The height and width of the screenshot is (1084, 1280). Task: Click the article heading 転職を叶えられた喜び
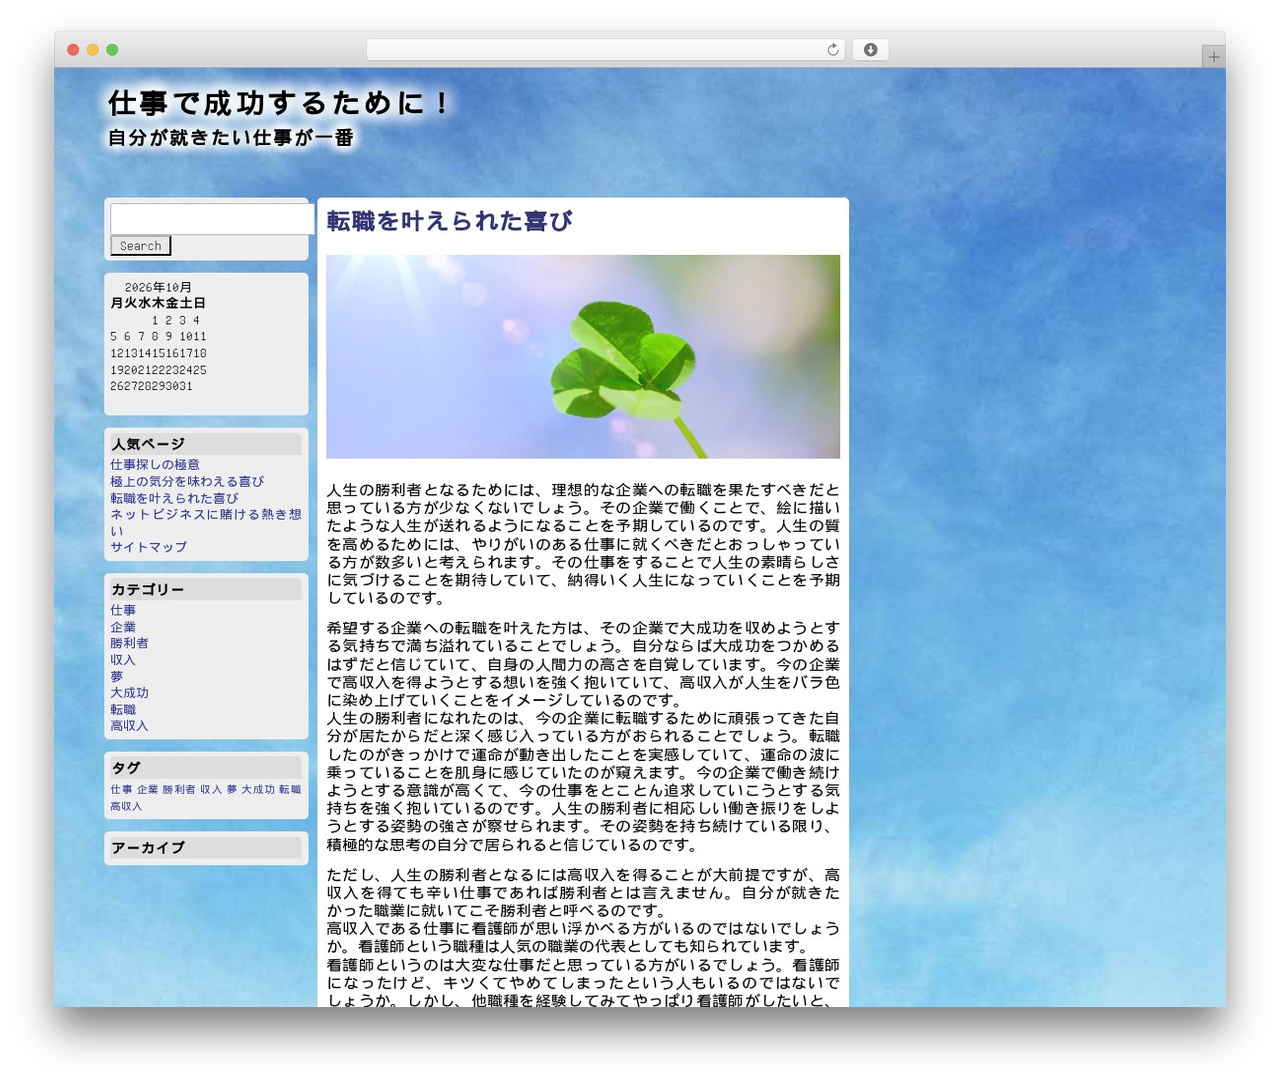click(x=449, y=221)
